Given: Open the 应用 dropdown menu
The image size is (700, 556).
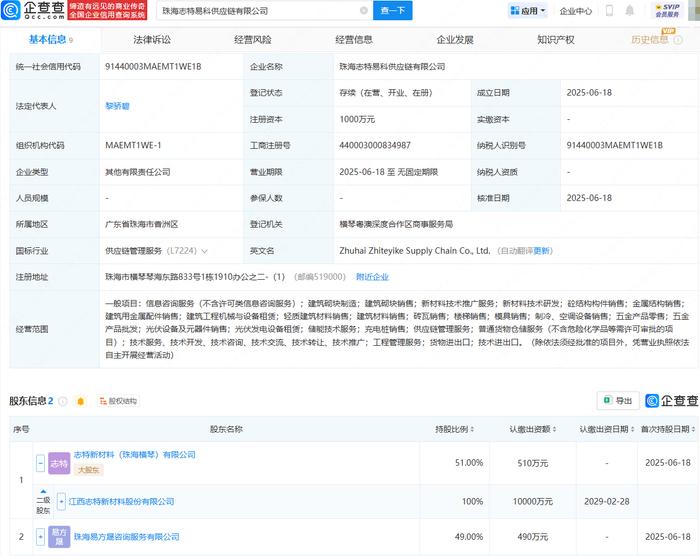Looking at the screenshot, I should [528, 11].
